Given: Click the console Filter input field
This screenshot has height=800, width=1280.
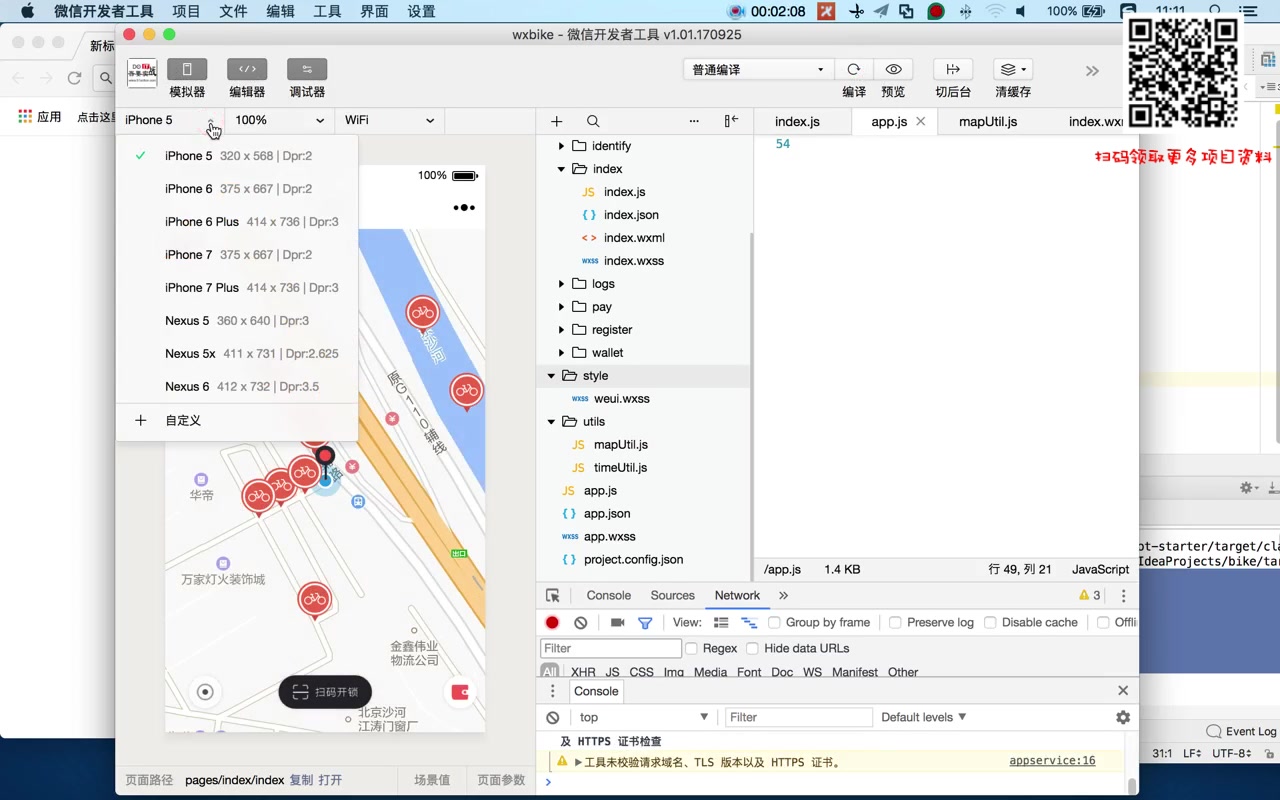Looking at the screenshot, I should pos(798,717).
